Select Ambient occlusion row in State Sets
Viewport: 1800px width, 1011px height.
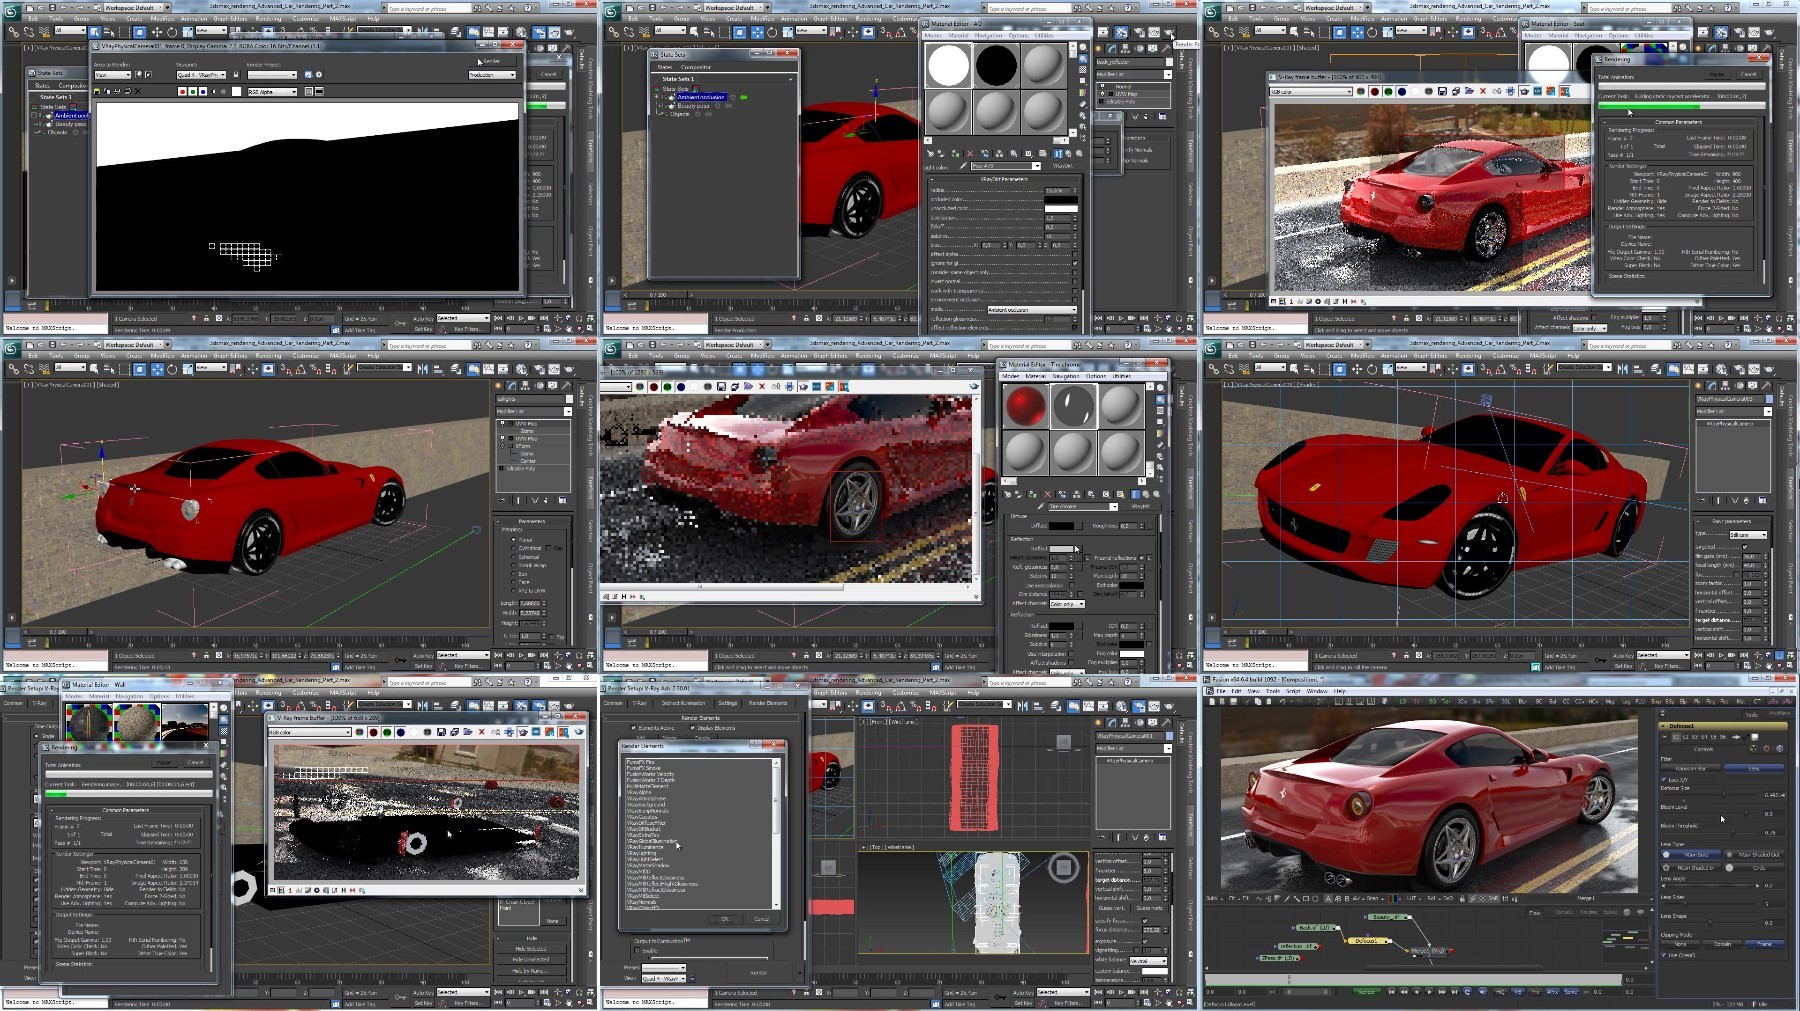[x=702, y=97]
